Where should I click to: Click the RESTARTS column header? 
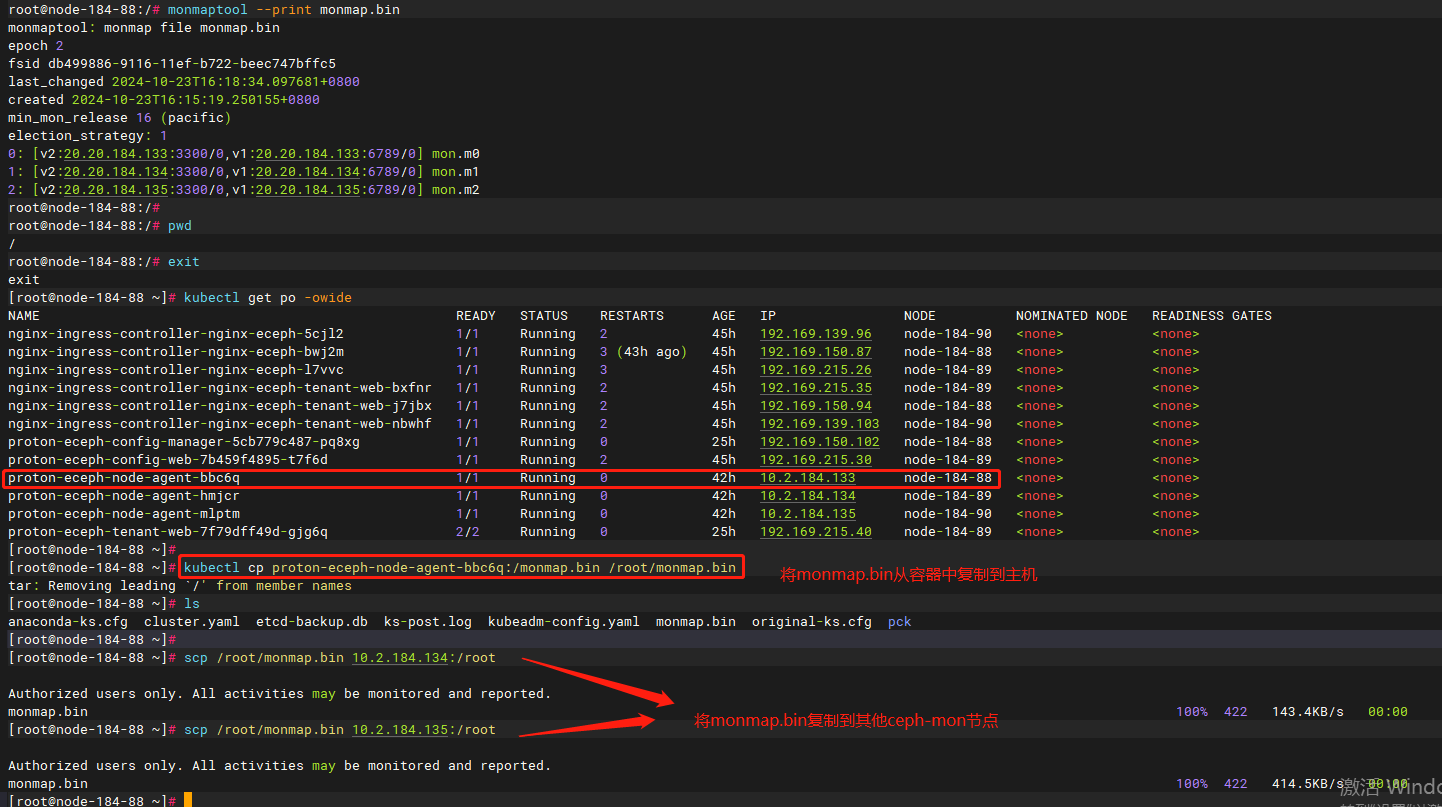[632, 316]
